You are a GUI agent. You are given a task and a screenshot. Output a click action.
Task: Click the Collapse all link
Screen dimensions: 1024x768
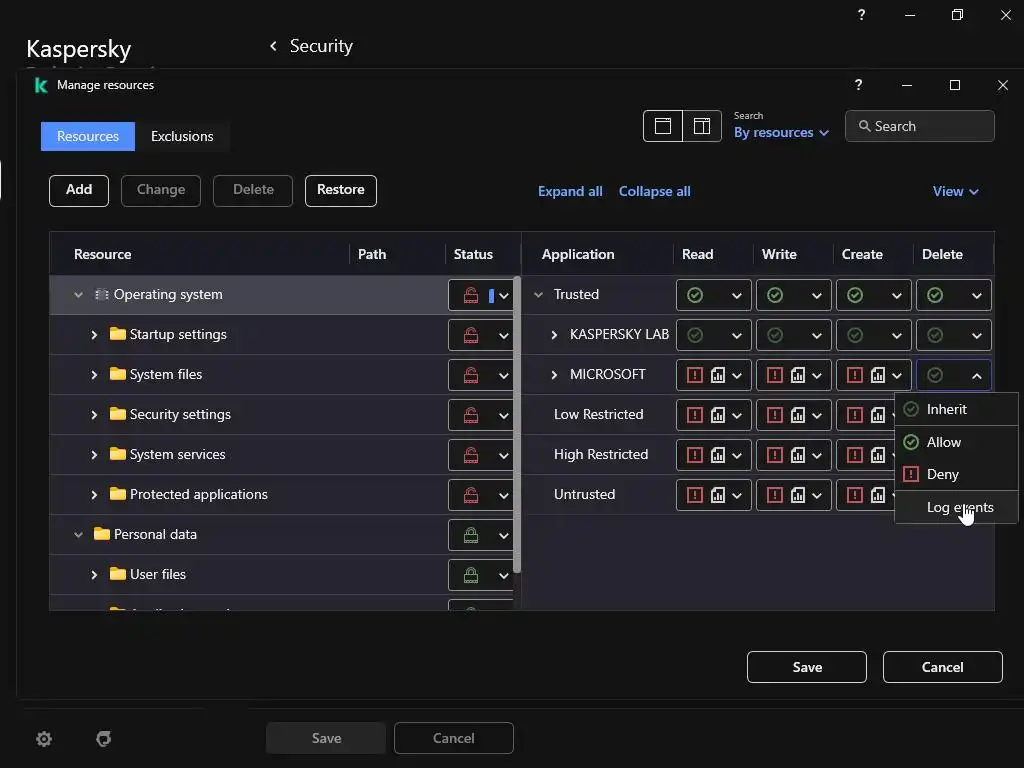tap(654, 191)
